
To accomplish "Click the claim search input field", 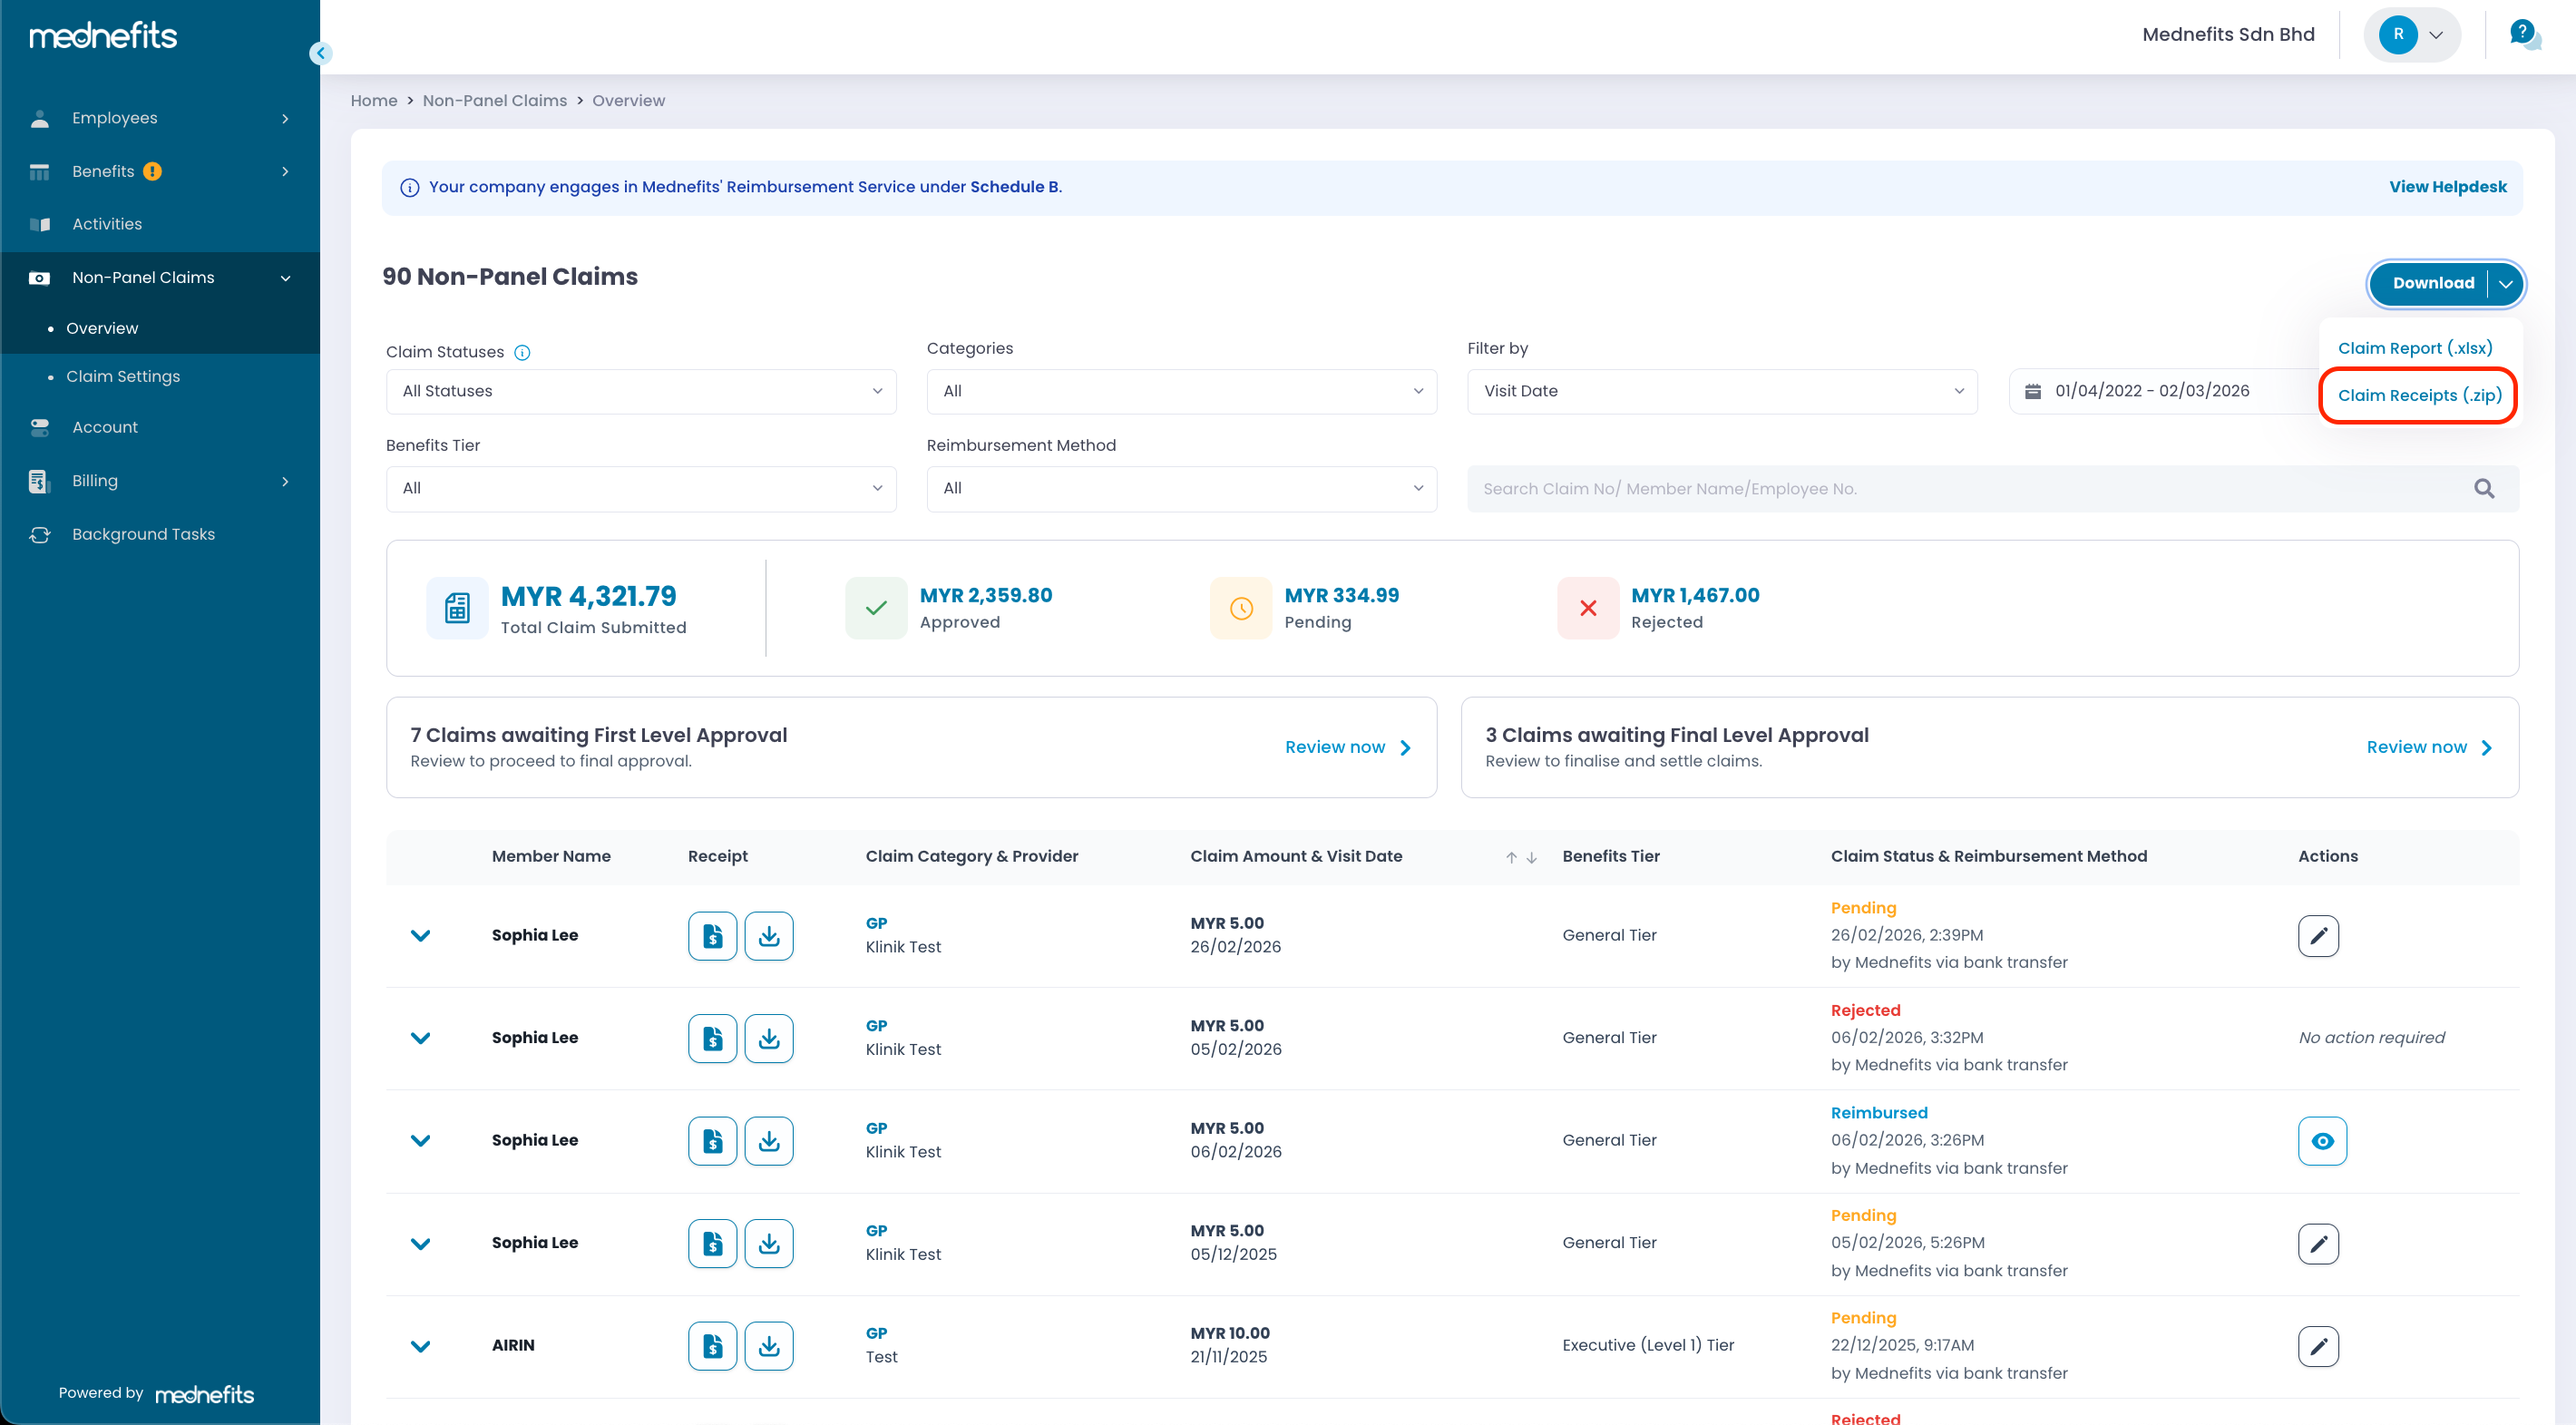I will 1960,489.
